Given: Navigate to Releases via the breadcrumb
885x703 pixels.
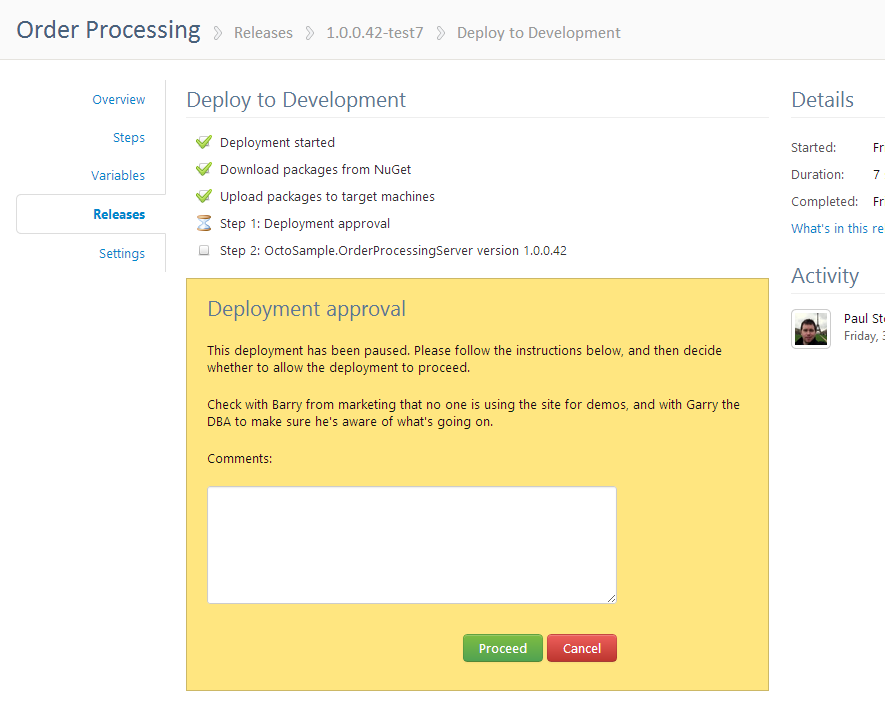Looking at the screenshot, I should coord(263,32).
